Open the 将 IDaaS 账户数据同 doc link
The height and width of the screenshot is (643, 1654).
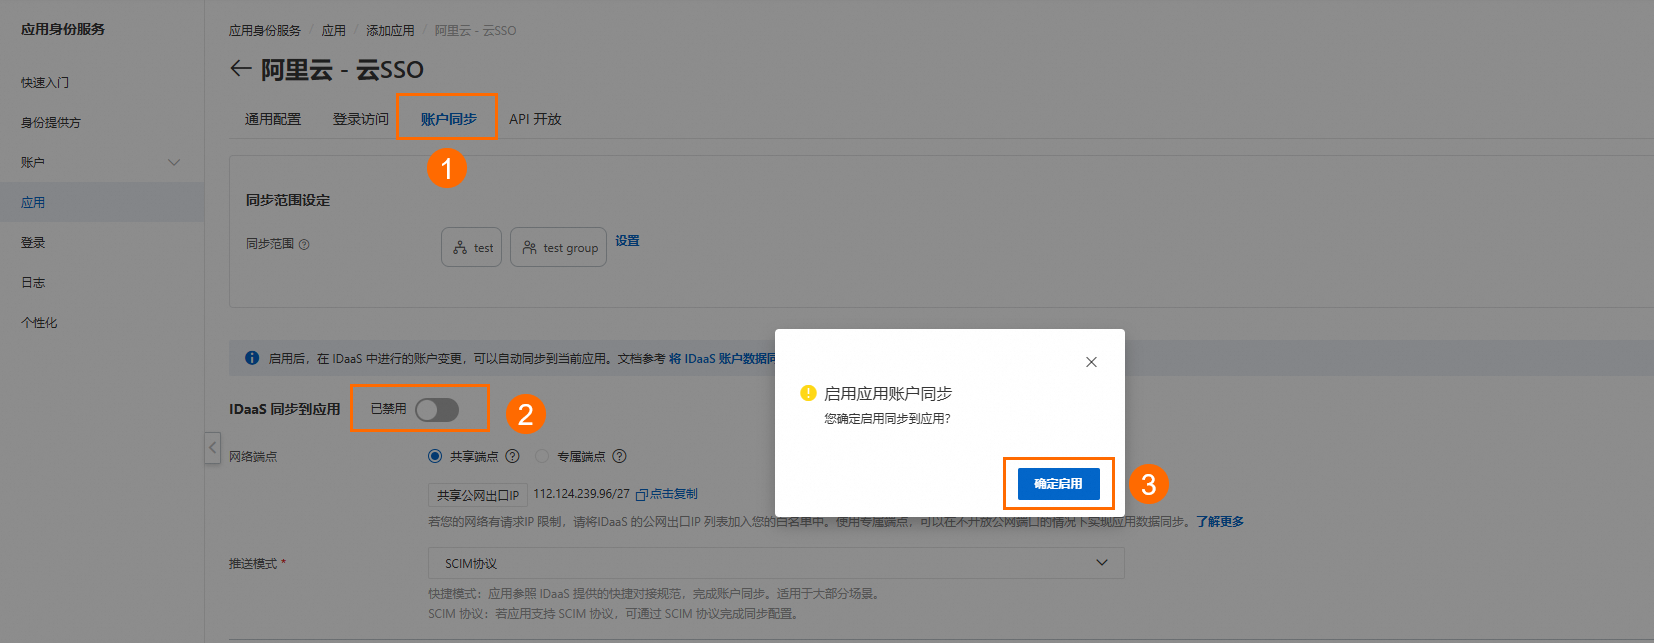coord(722,358)
